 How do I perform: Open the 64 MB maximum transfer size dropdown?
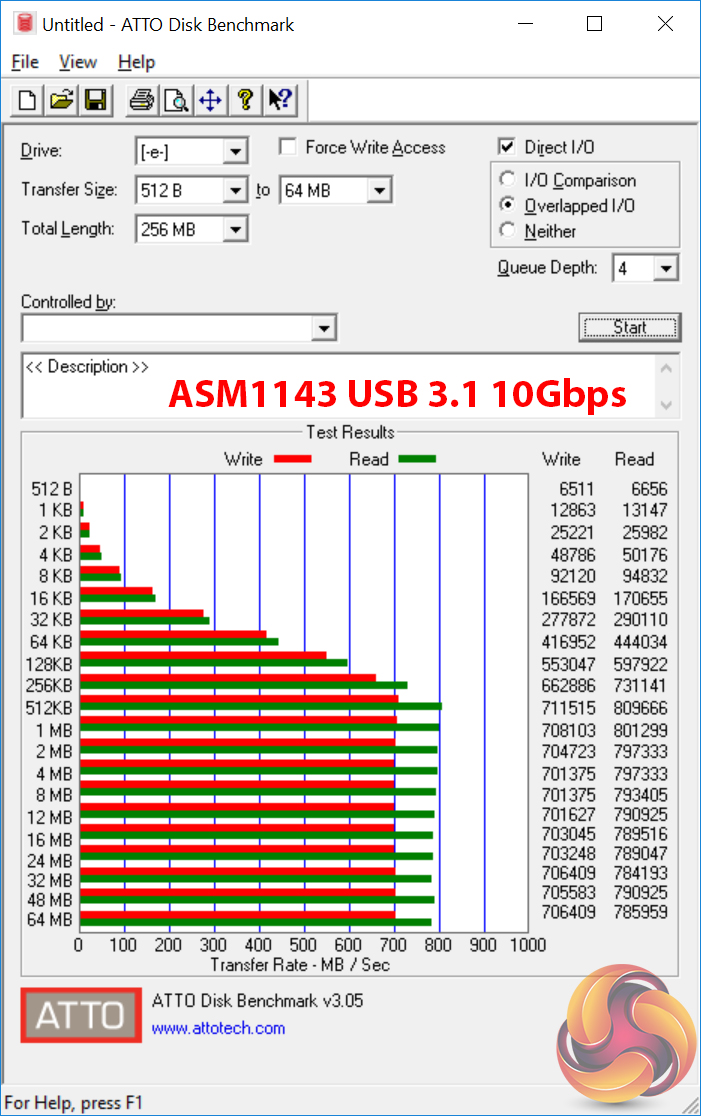[x=379, y=191]
